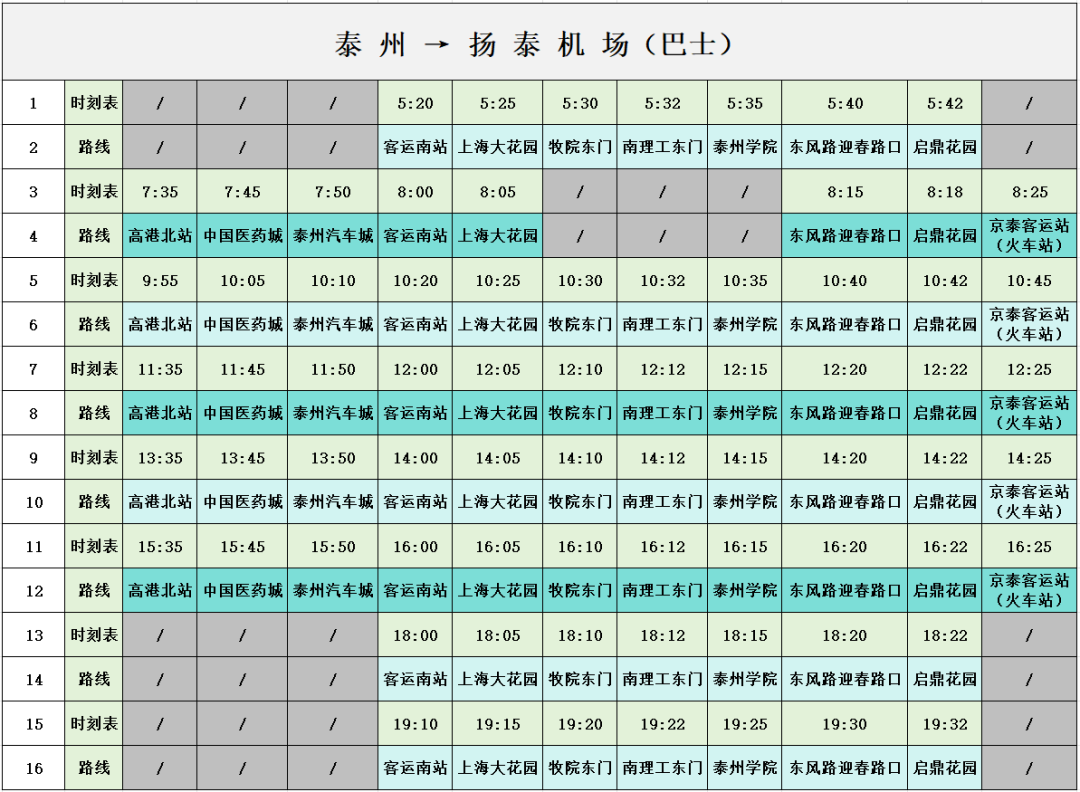The image size is (1080, 792).
Task: Select the 14:25 time in row 9
Action: pyautogui.click(x=1028, y=457)
